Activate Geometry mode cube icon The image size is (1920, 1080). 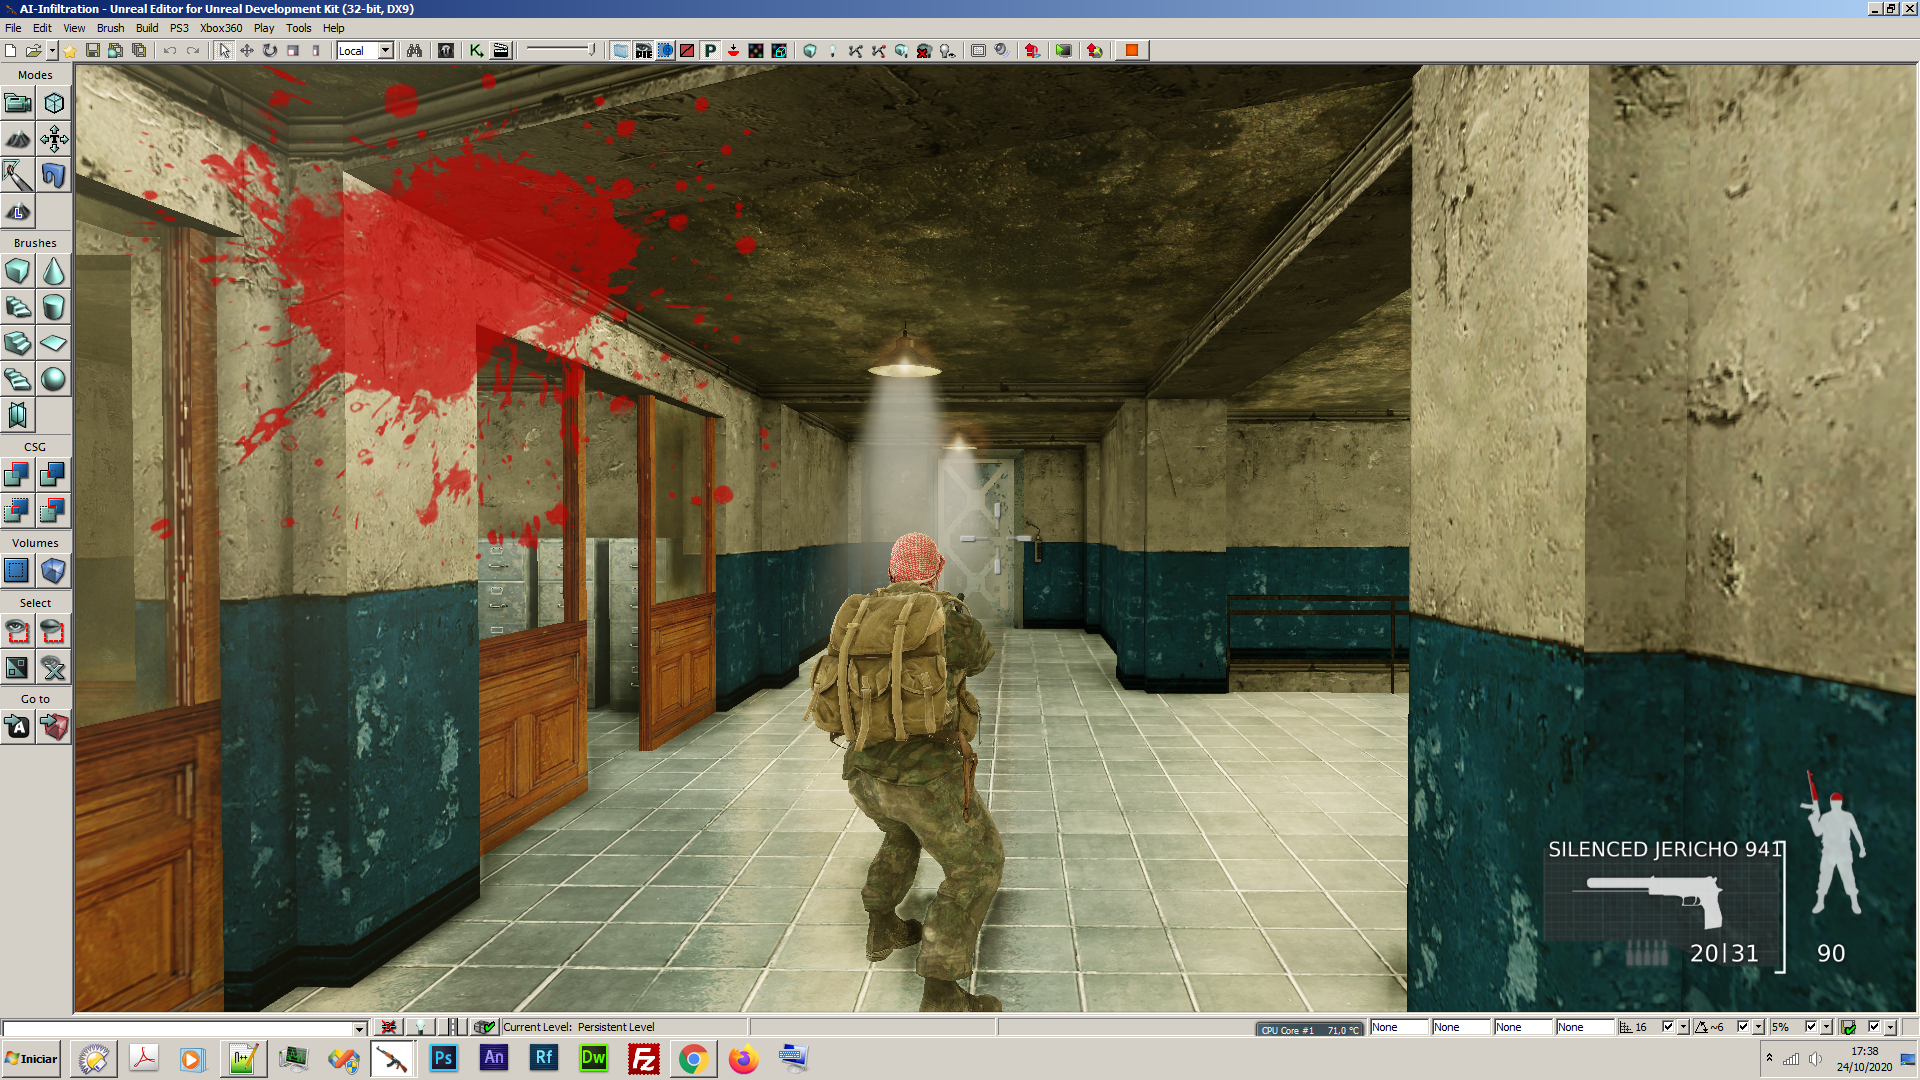(x=54, y=103)
